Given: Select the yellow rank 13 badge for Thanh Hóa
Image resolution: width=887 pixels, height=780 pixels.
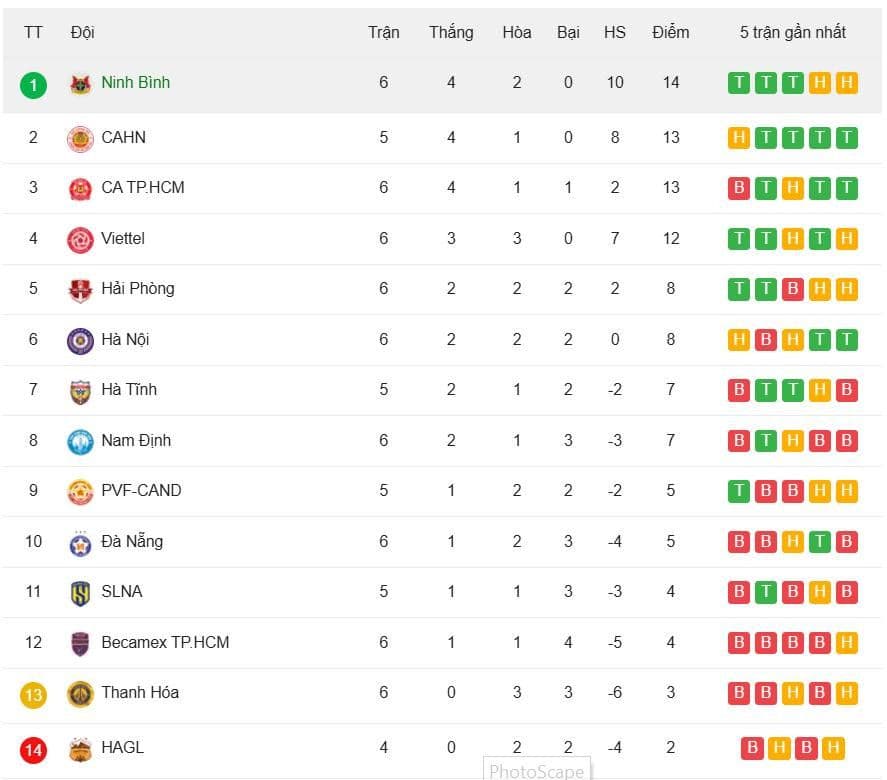Looking at the screenshot, I should click(33, 693).
